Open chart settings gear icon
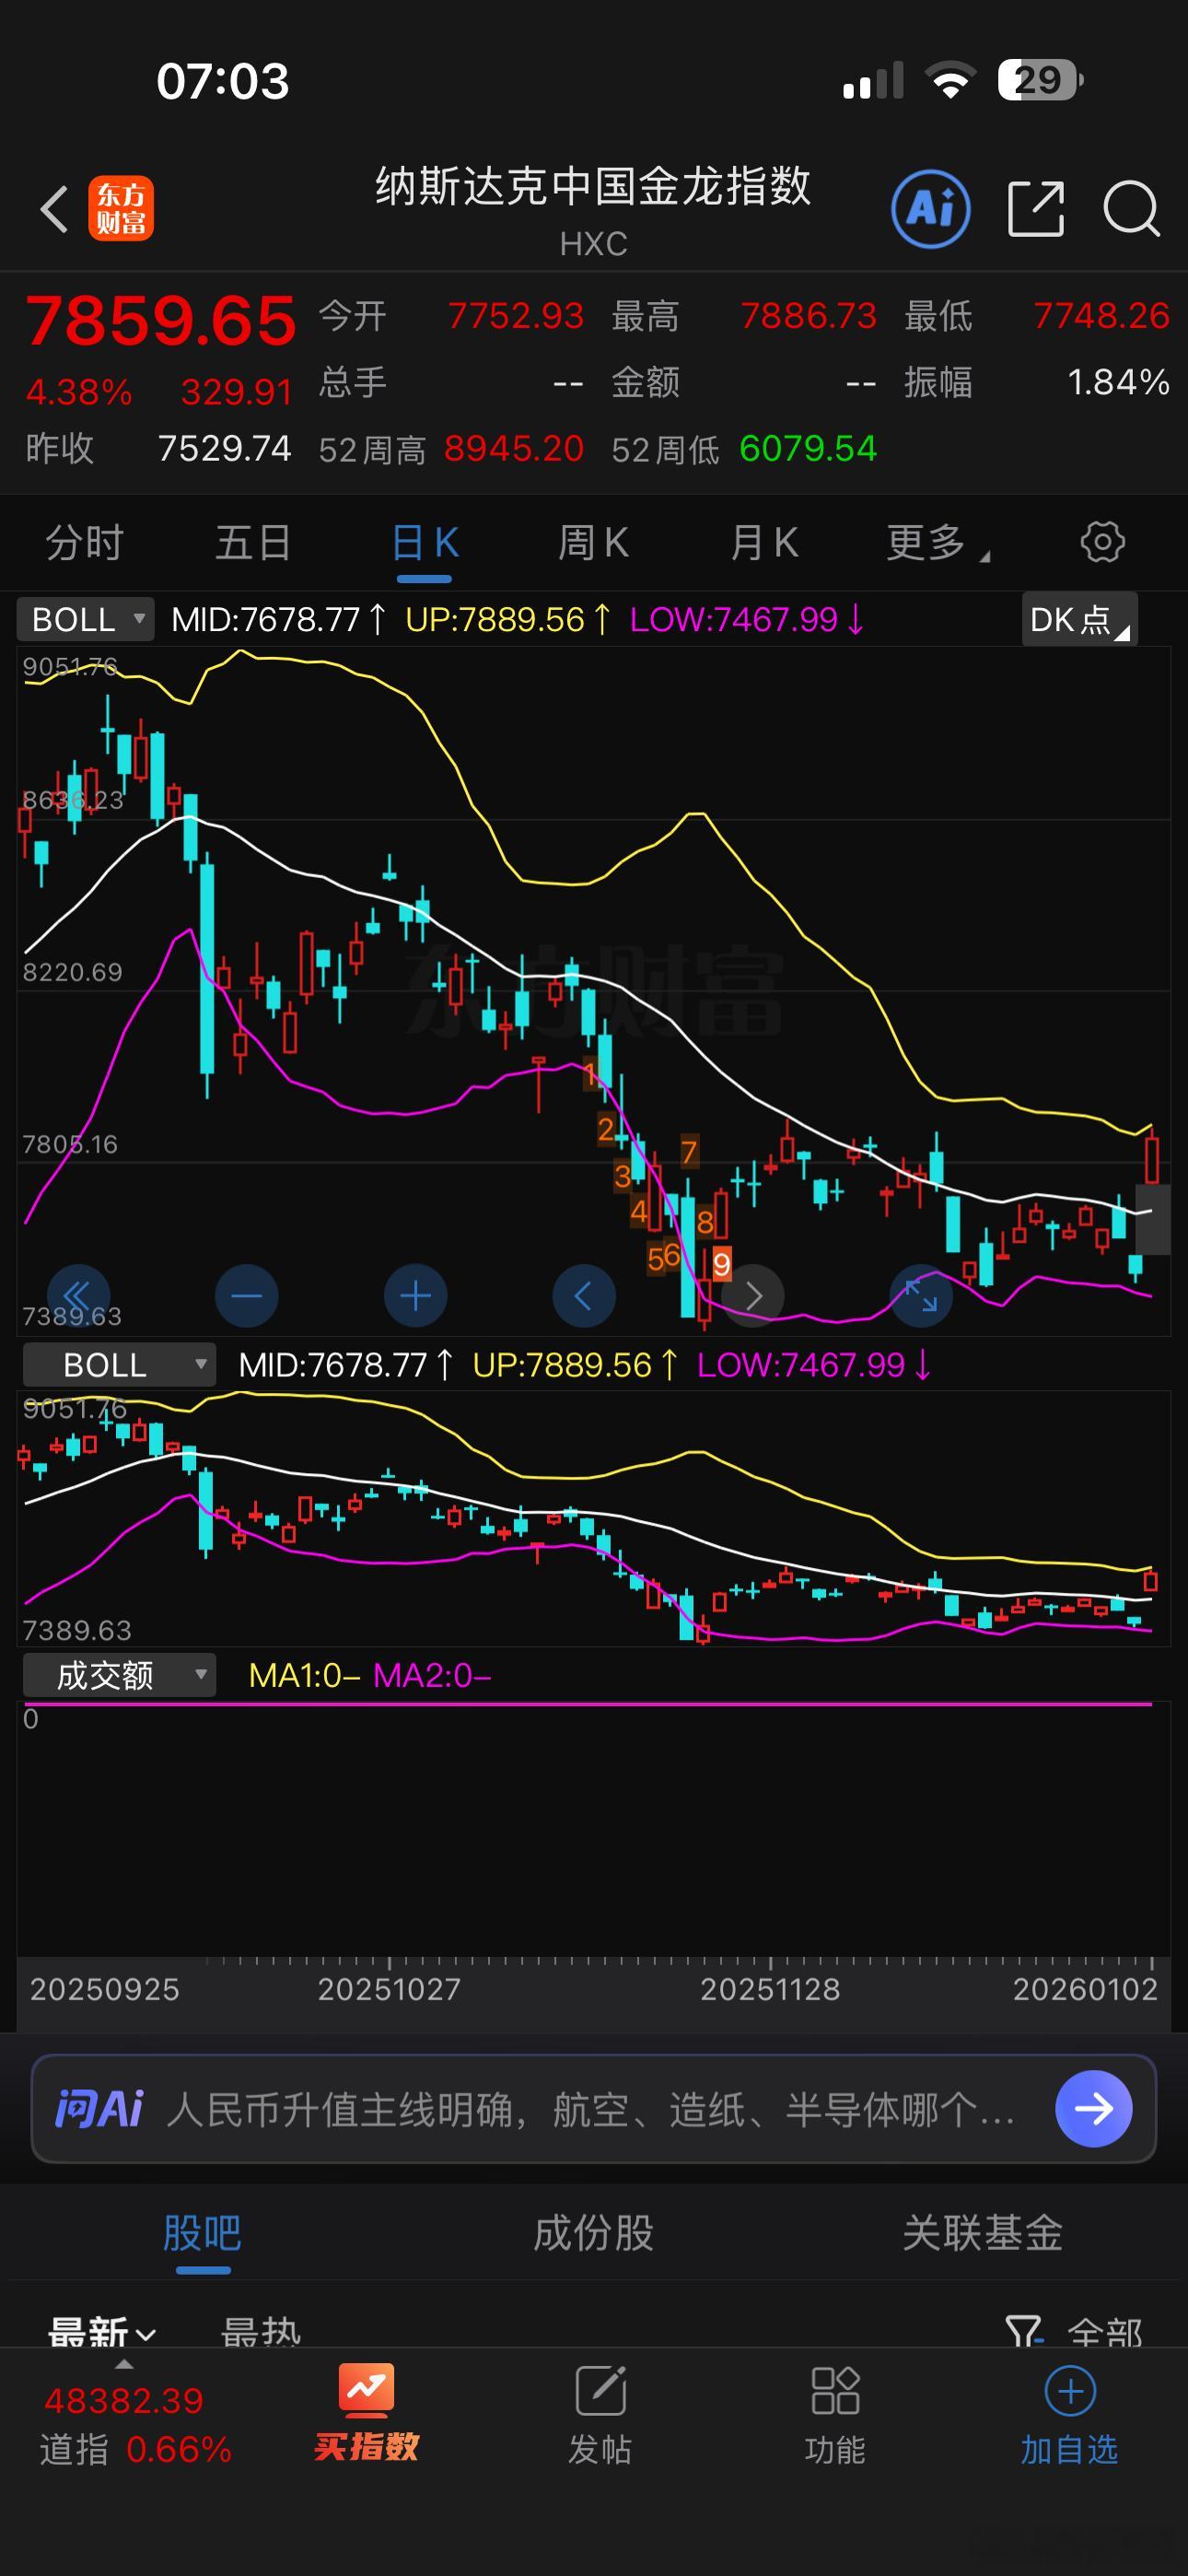Screen dimensions: 1188x2576 coord(1103,542)
